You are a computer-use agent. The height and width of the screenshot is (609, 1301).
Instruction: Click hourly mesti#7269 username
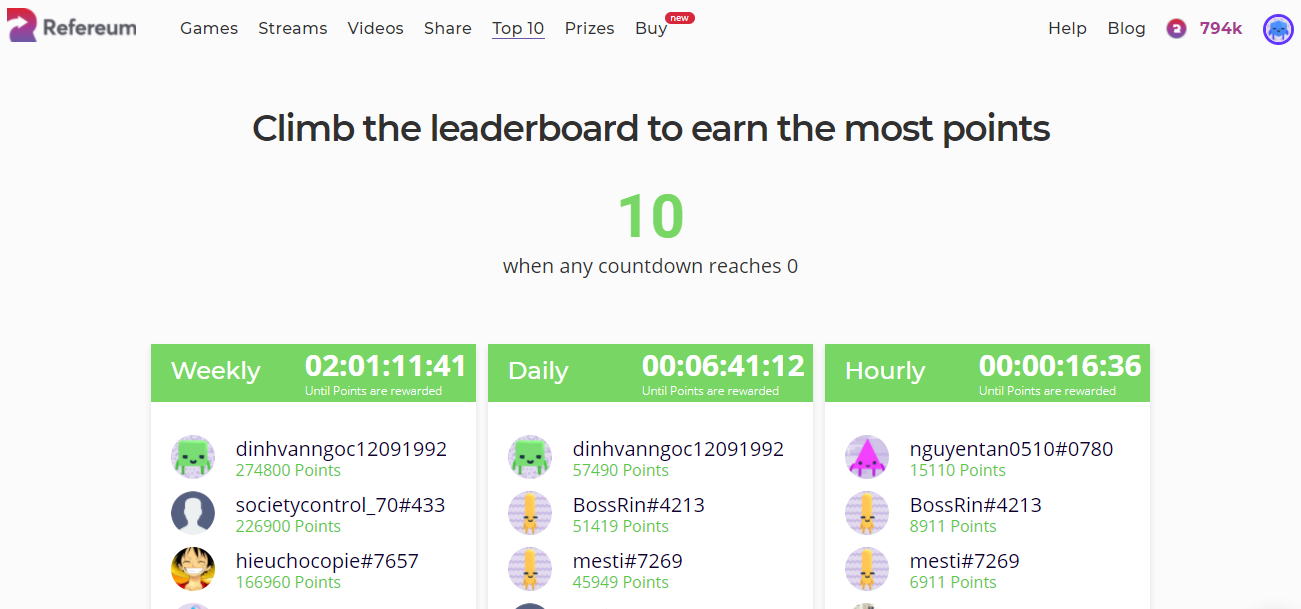965,561
